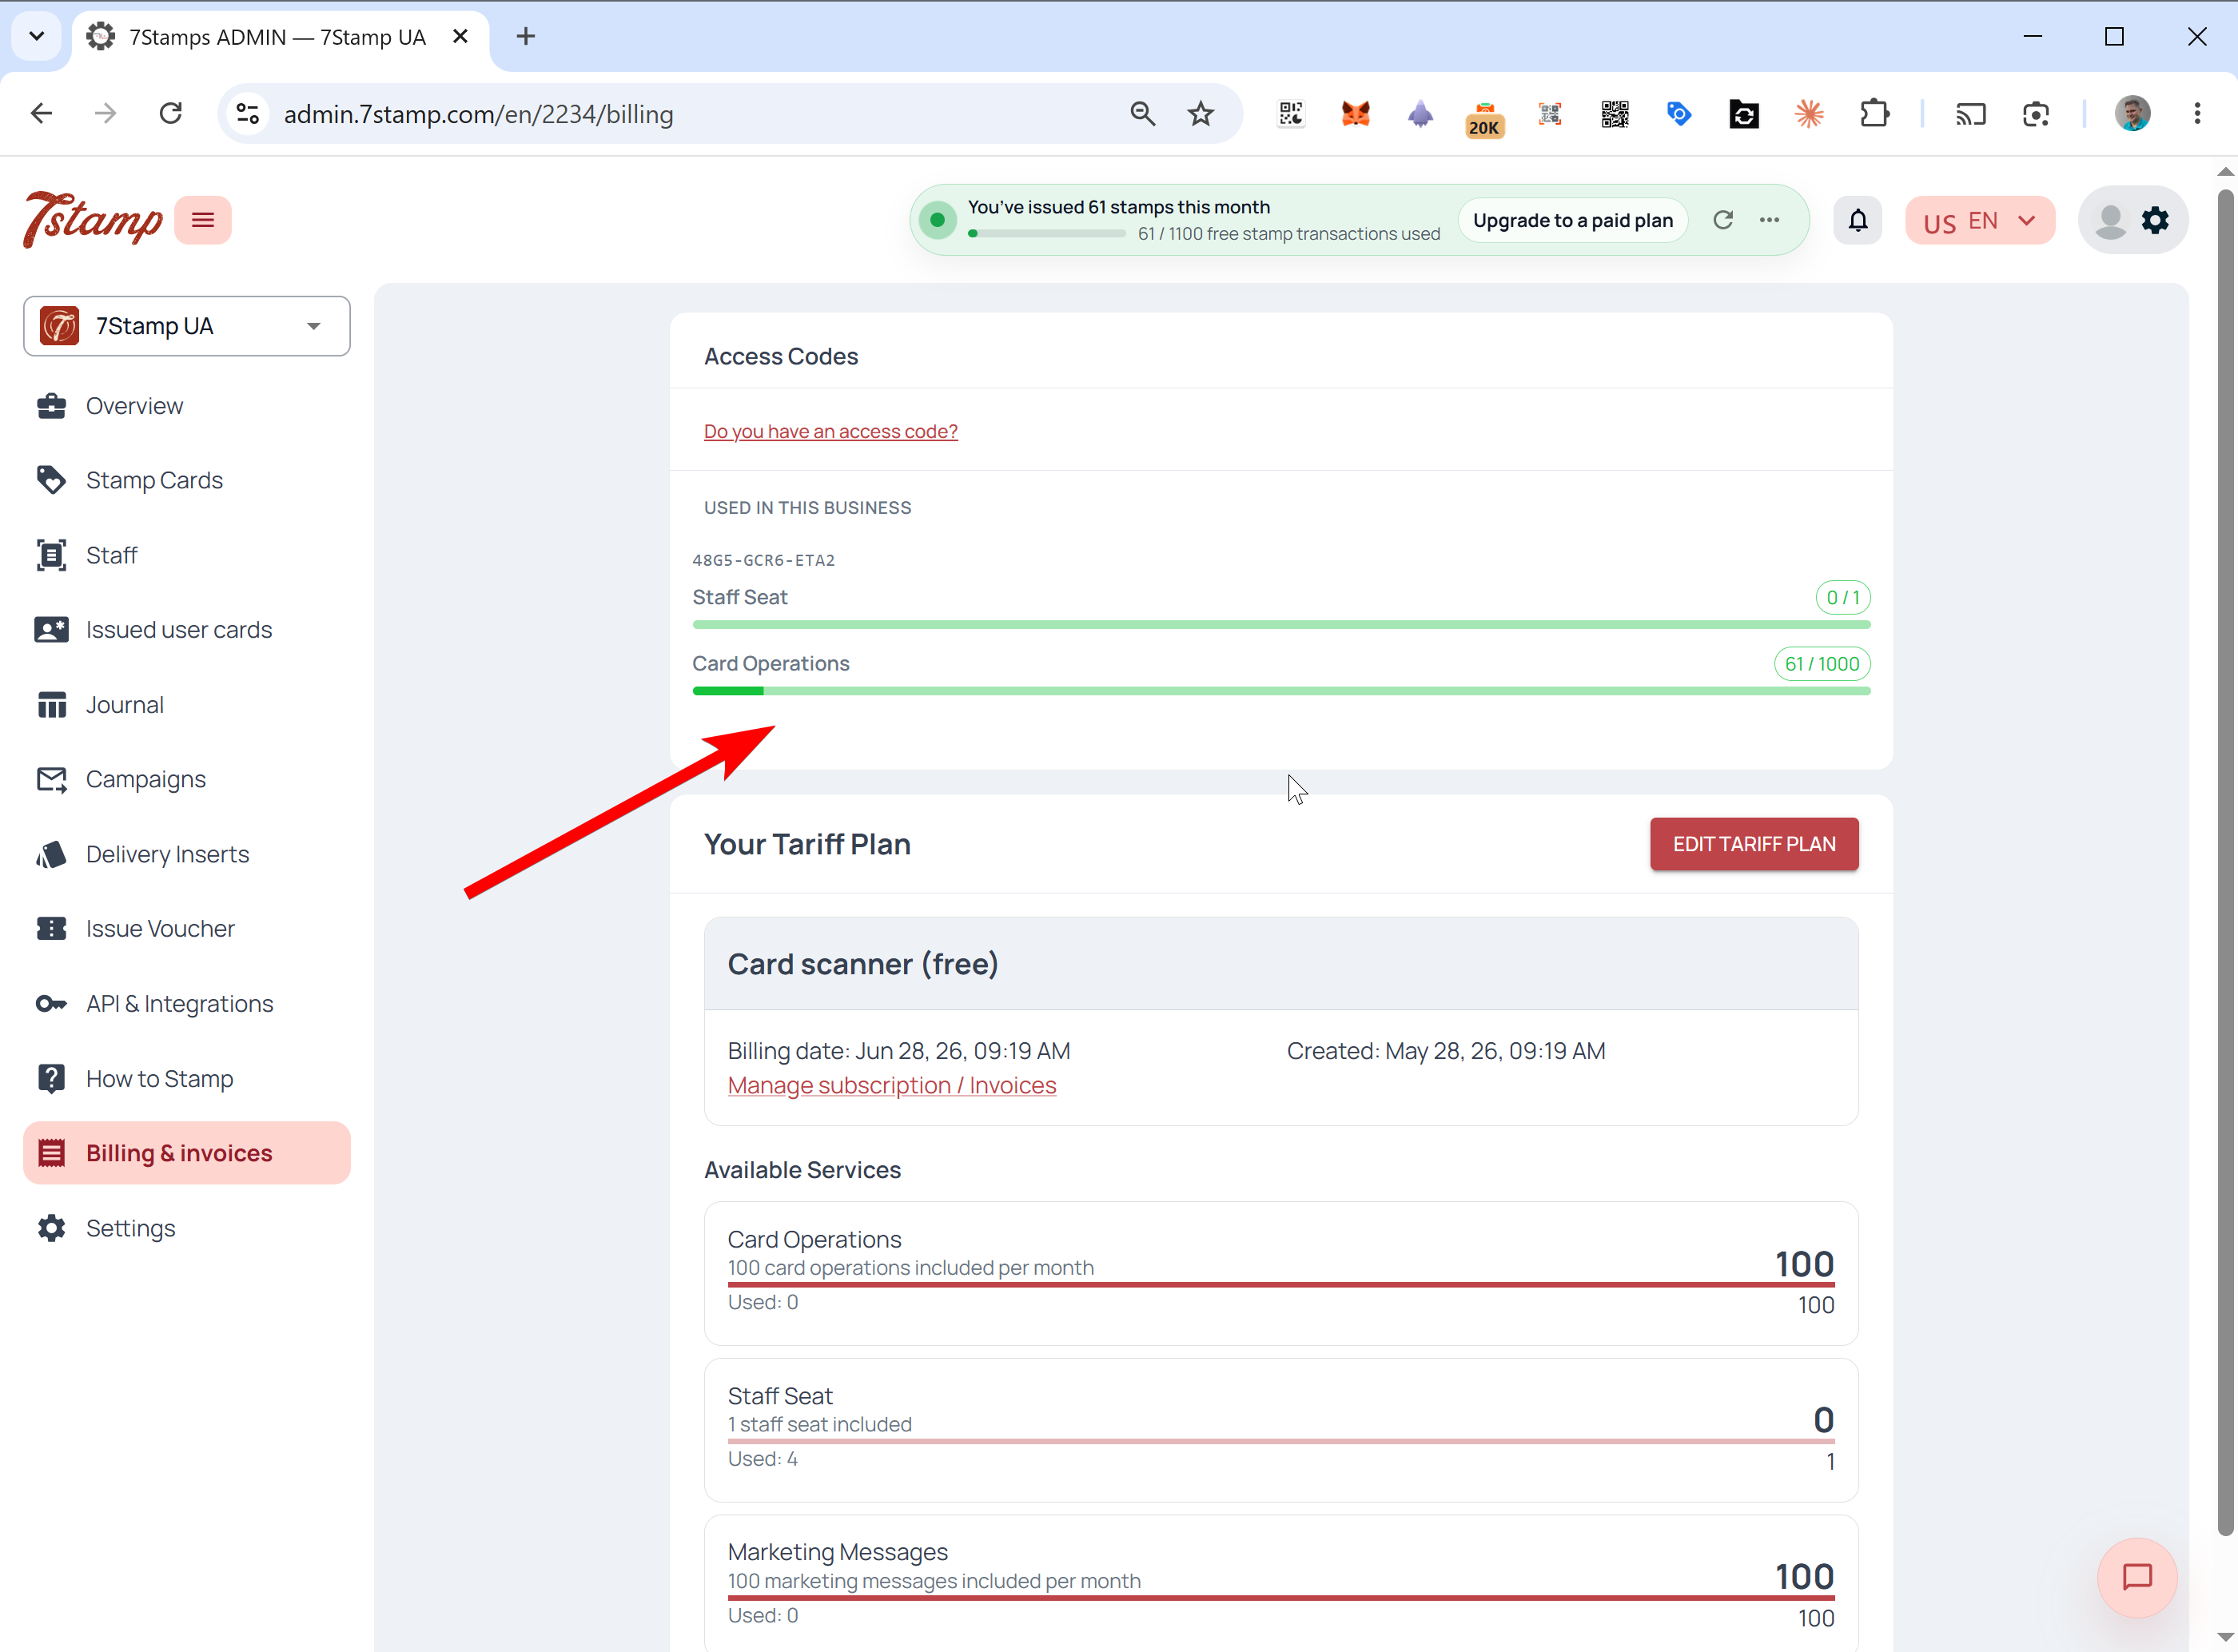Click '1 staff seat included' text
Screen dimensions: 2238x1652
819,1424
